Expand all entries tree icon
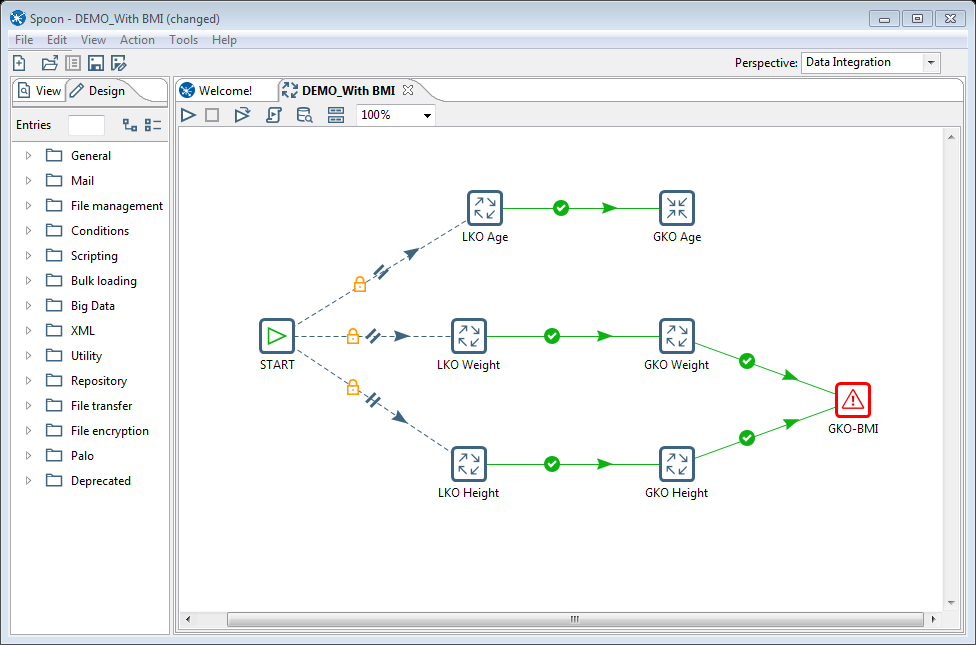 (x=129, y=125)
